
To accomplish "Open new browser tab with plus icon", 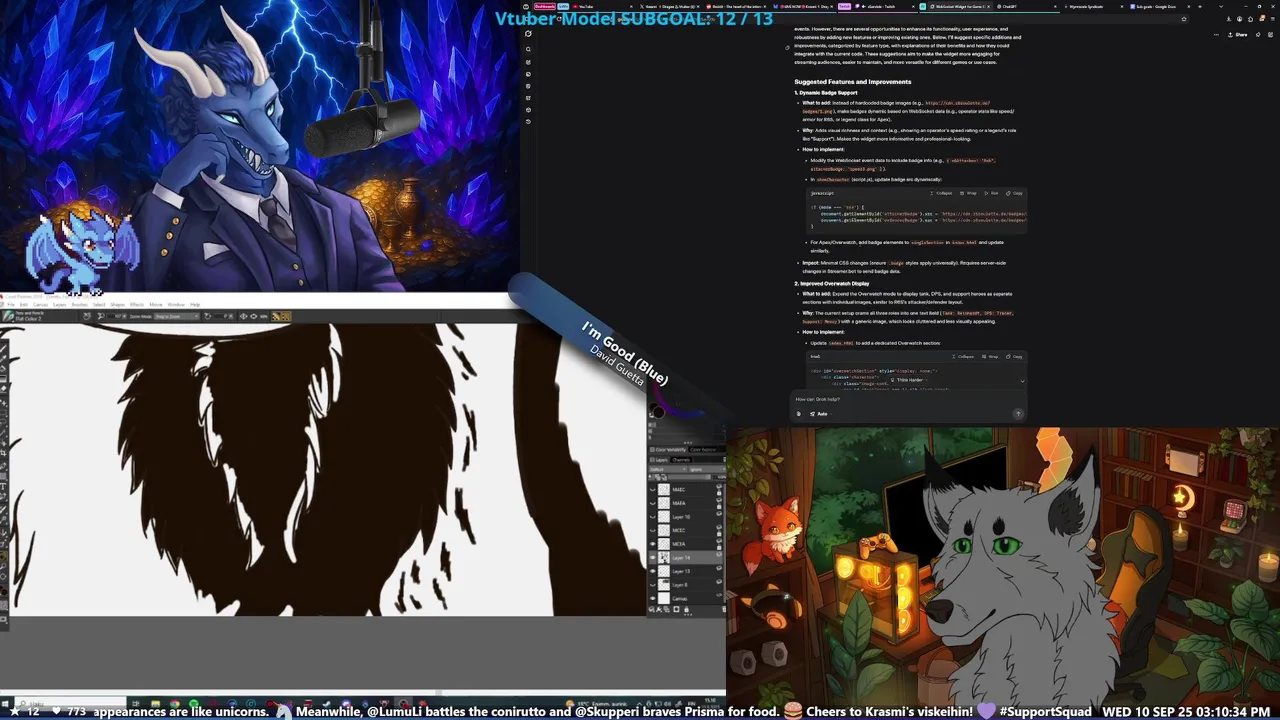I will [x=1200, y=6].
